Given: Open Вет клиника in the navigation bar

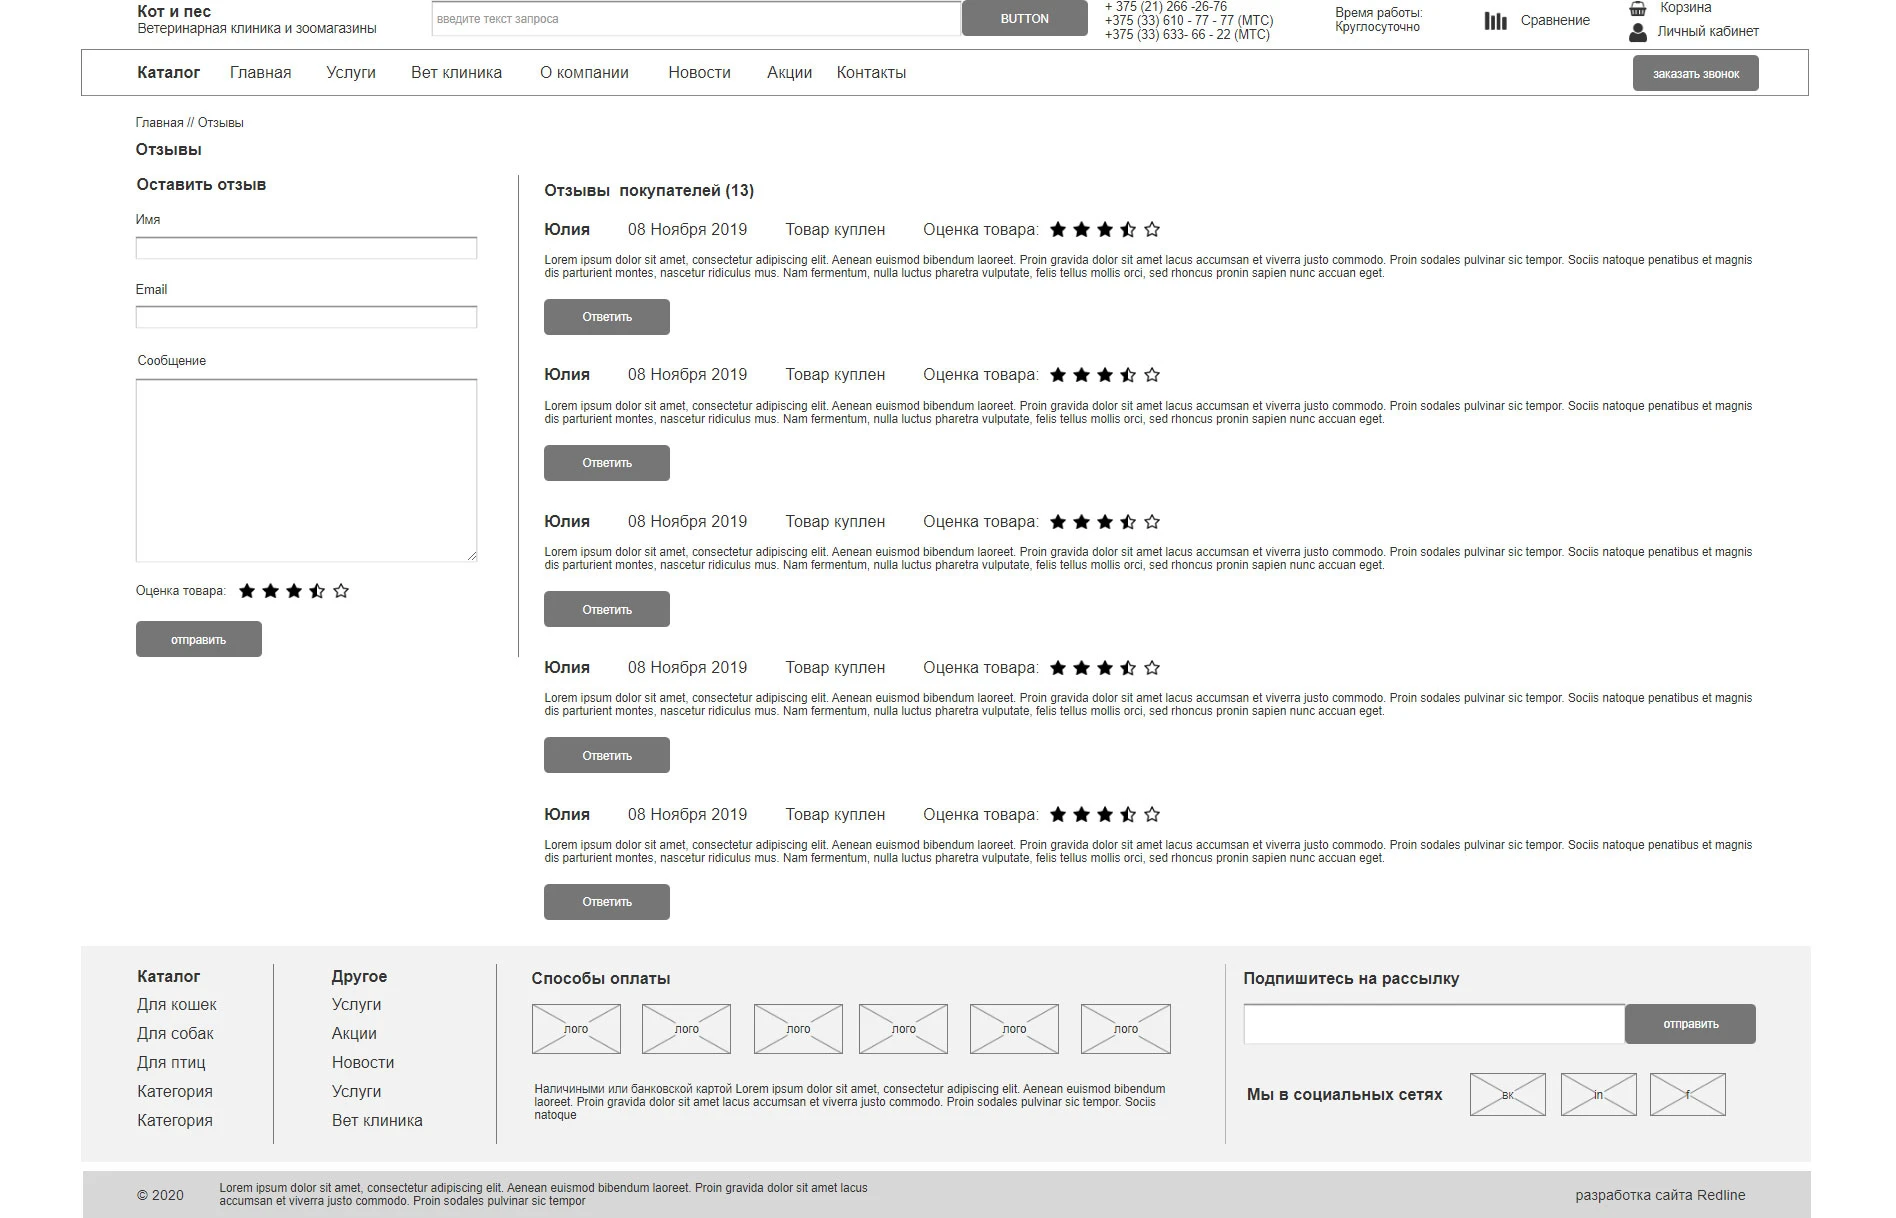Looking at the screenshot, I should [457, 73].
